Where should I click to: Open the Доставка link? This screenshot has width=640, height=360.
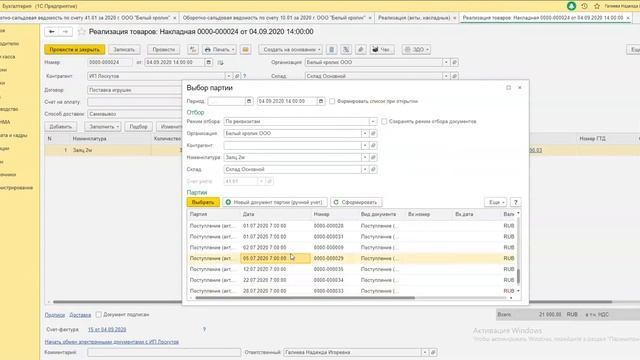80,315
